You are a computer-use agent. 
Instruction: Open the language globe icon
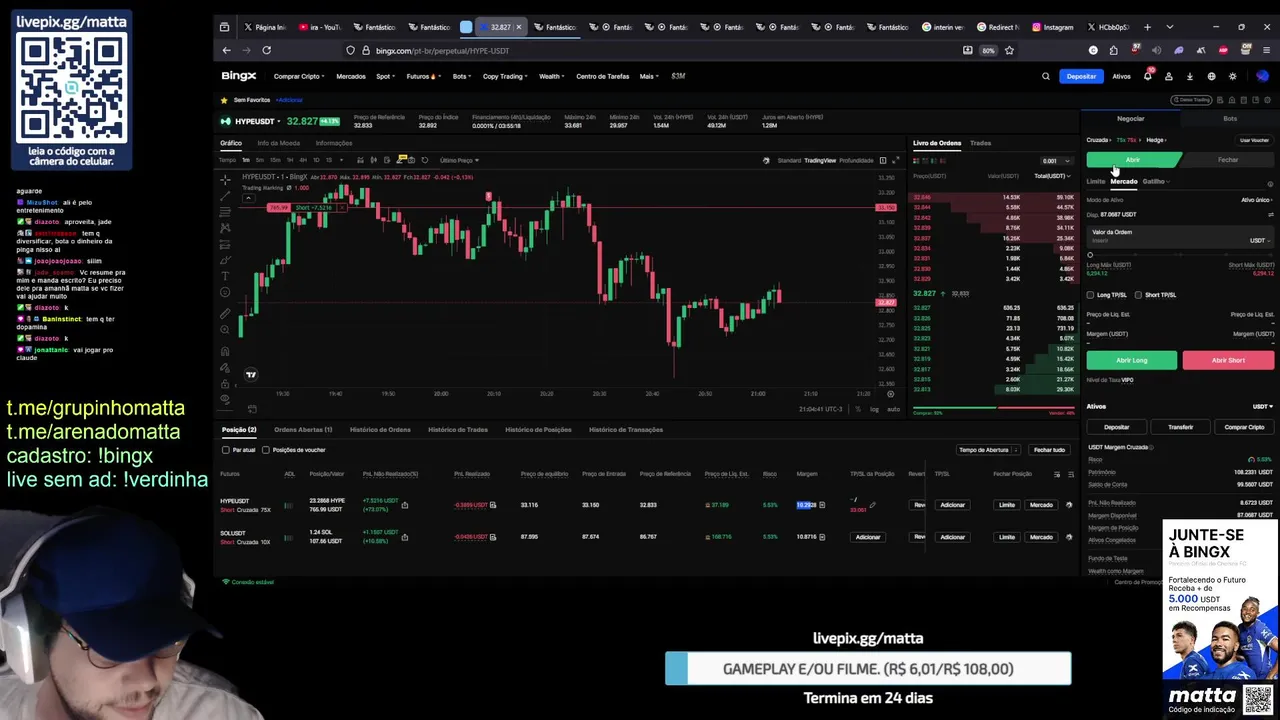point(1211,76)
